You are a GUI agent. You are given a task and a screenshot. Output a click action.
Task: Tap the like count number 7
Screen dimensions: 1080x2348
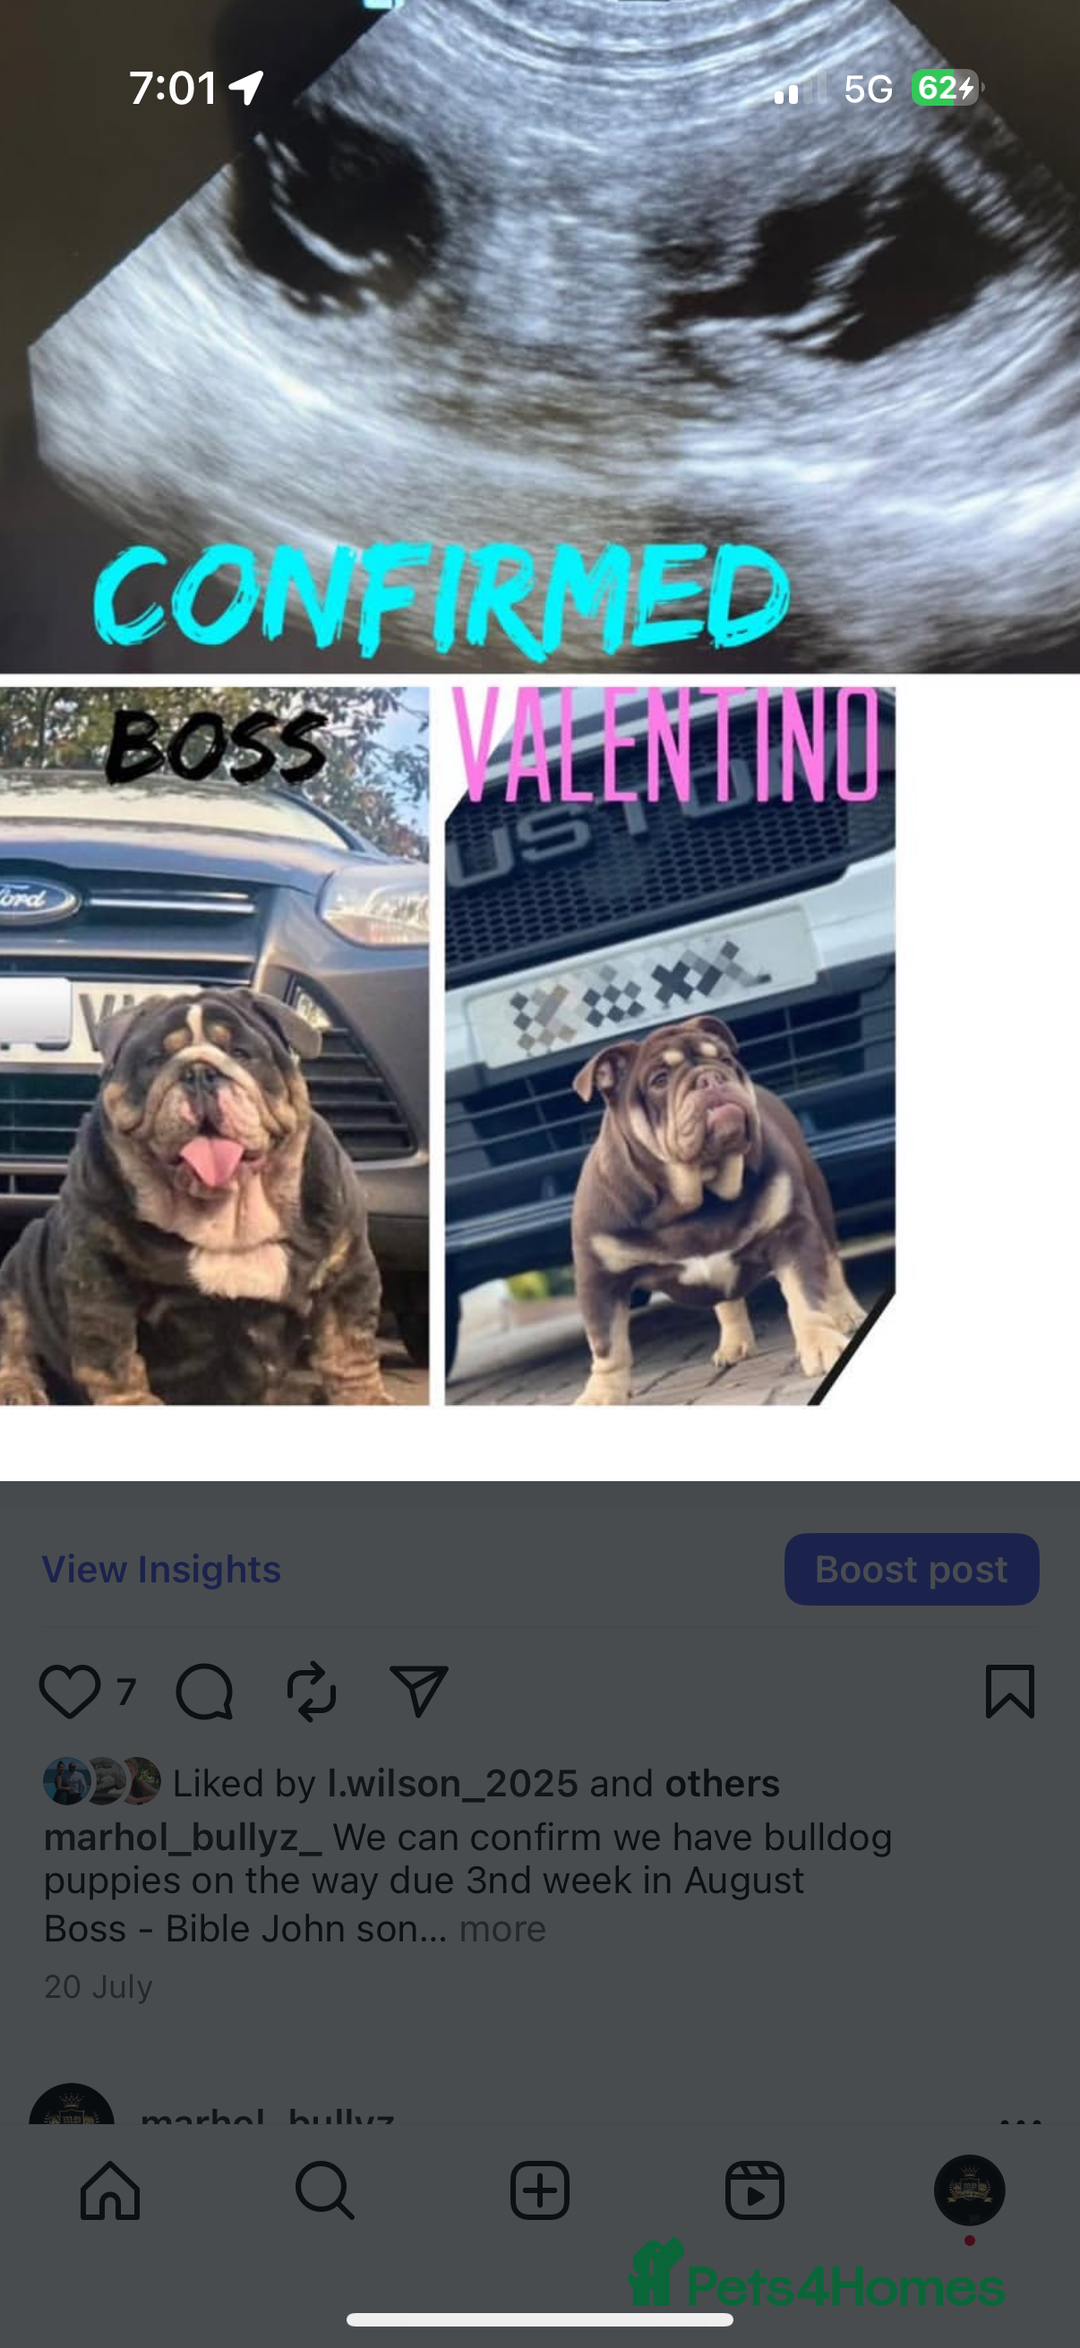click(126, 1692)
